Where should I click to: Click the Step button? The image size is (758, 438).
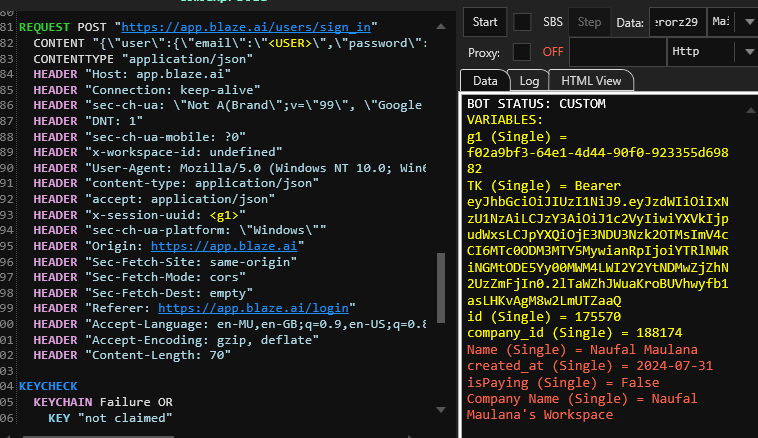tap(589, 22)
